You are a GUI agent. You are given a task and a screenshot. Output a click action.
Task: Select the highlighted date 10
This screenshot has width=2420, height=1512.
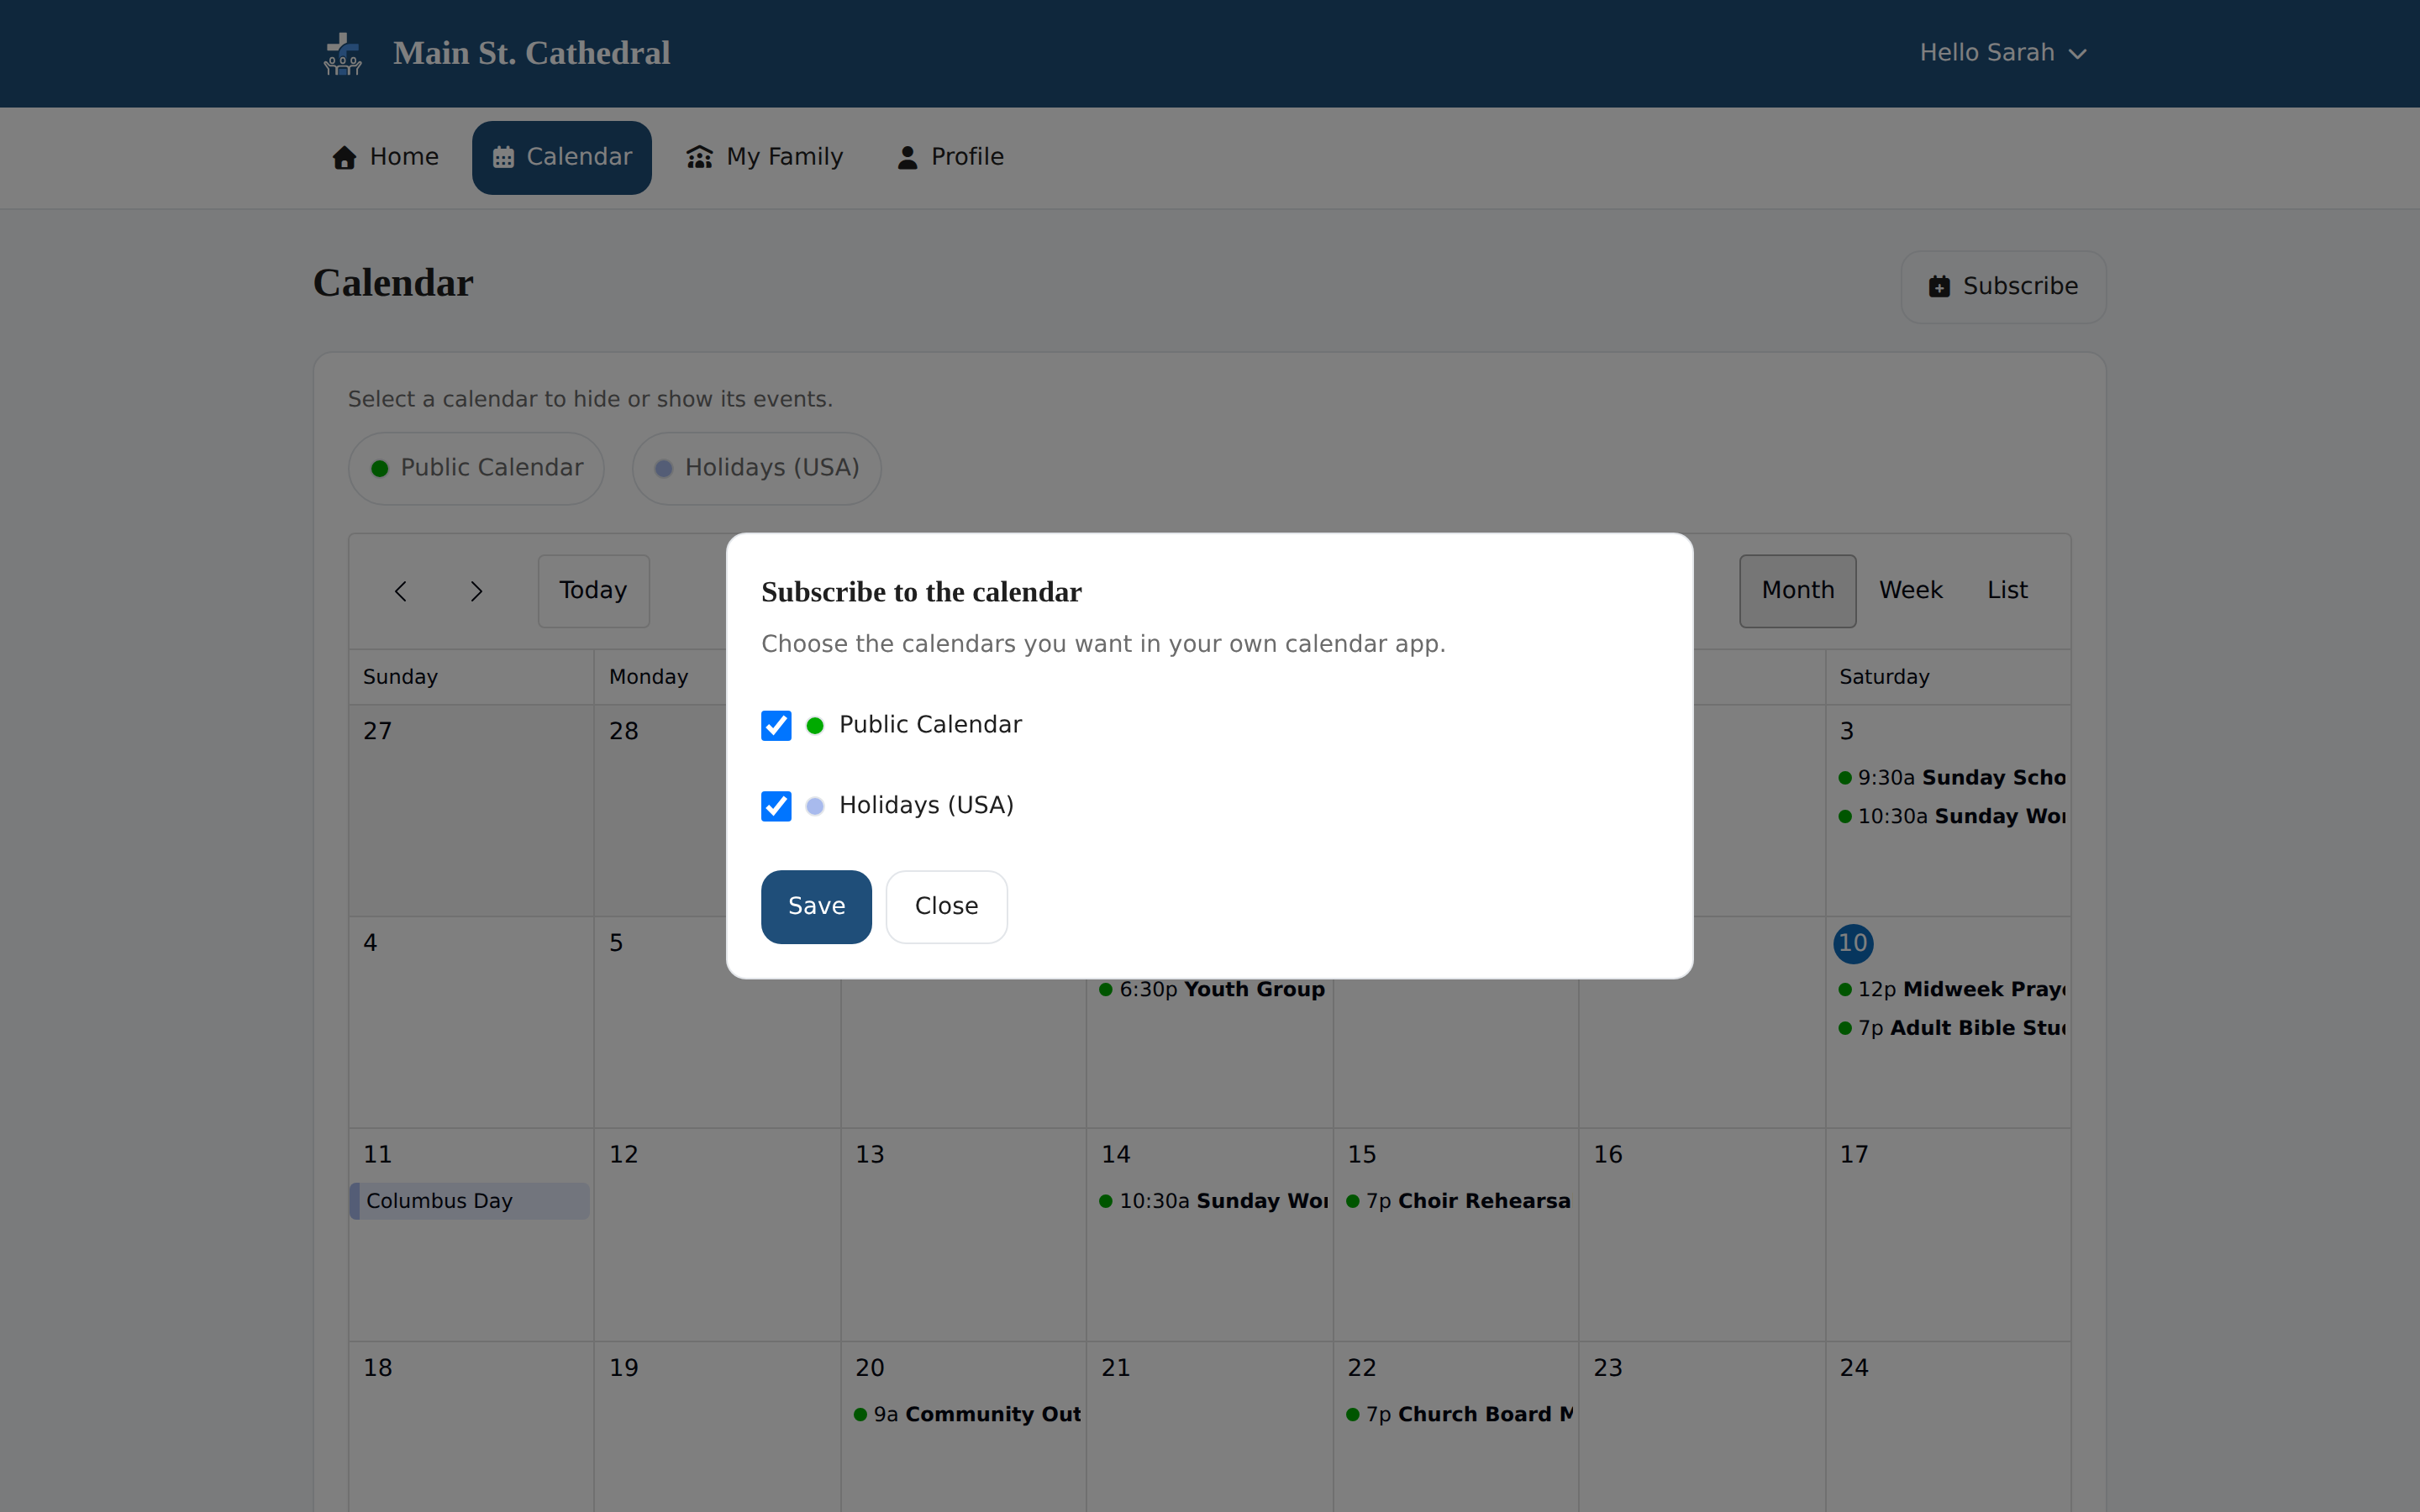(1852, 943)
